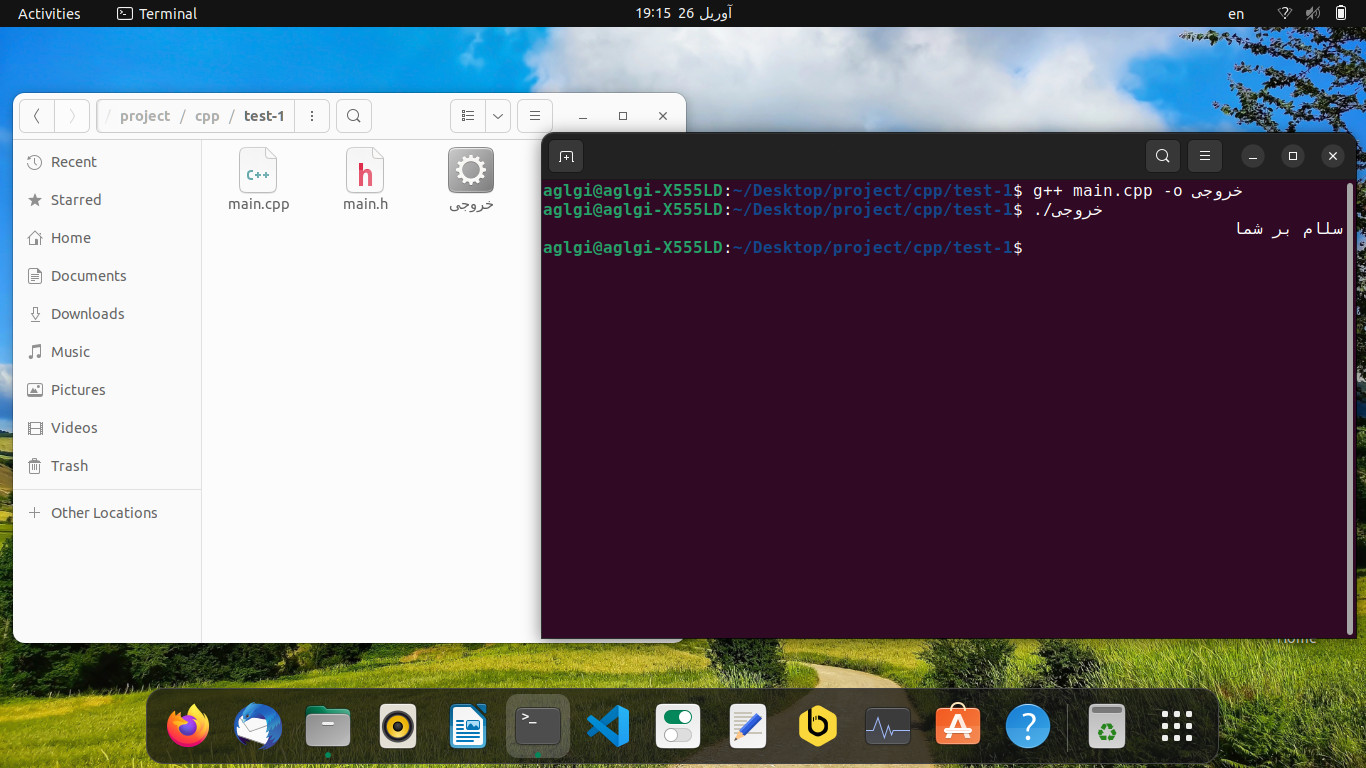The width and height of the screenshot is (1366, 768).
Task: Click the Files search button
Action: coord(354,116)
